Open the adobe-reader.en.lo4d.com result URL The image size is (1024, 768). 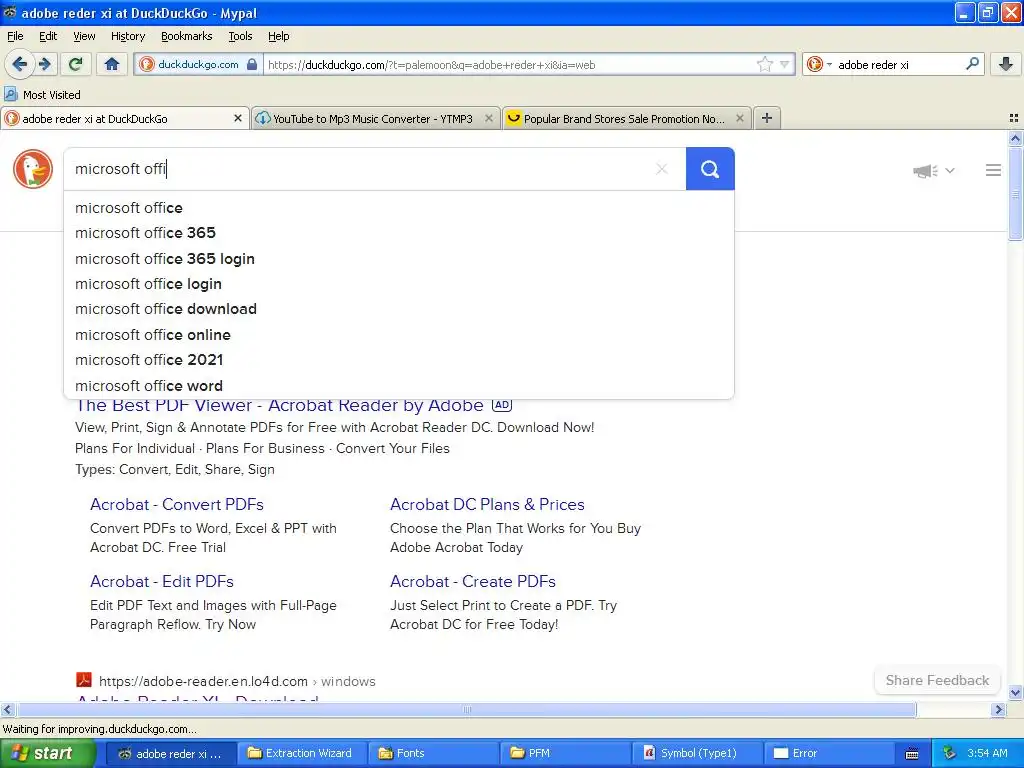pos(237,681)
